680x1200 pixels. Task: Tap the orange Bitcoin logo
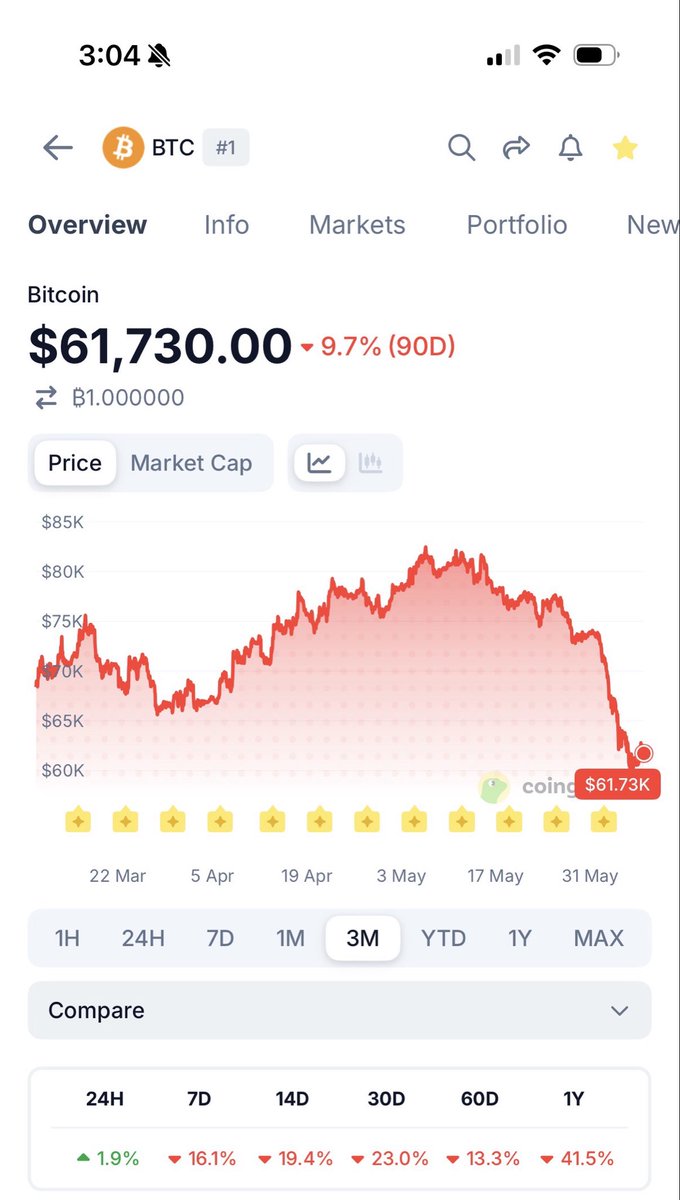[123, 148]
